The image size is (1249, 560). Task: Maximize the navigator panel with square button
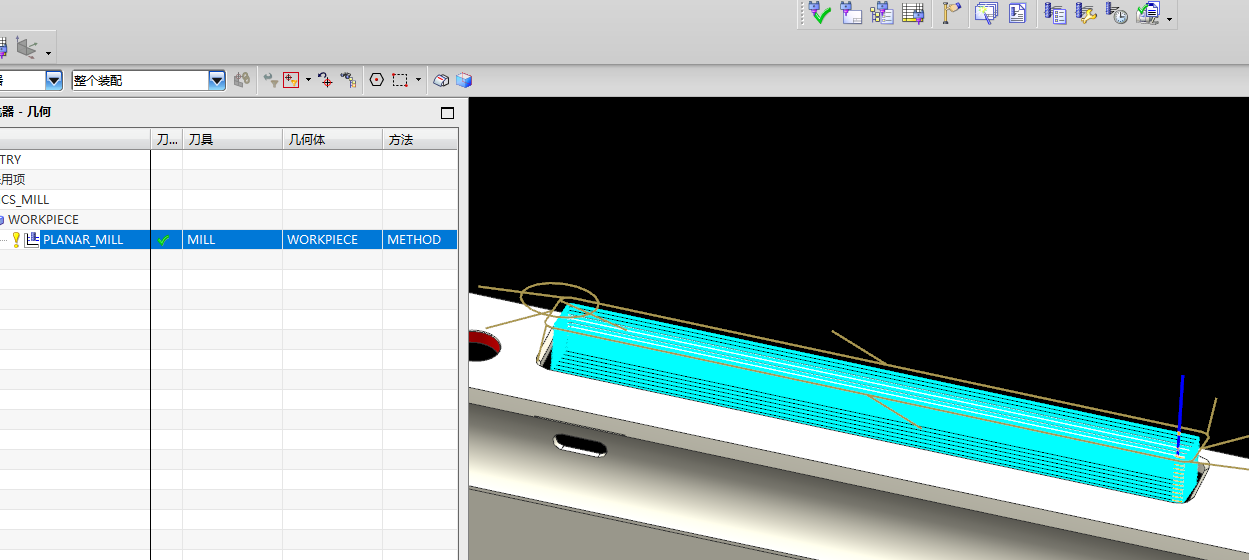tap(447, 113)
